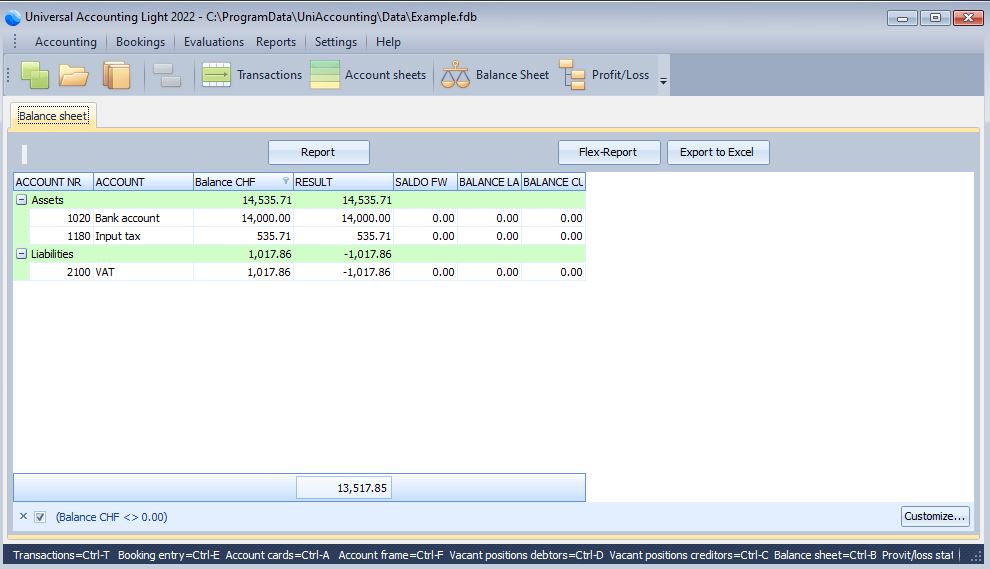Click account number 1180
The image size is (990, 569).
[79, 236]
